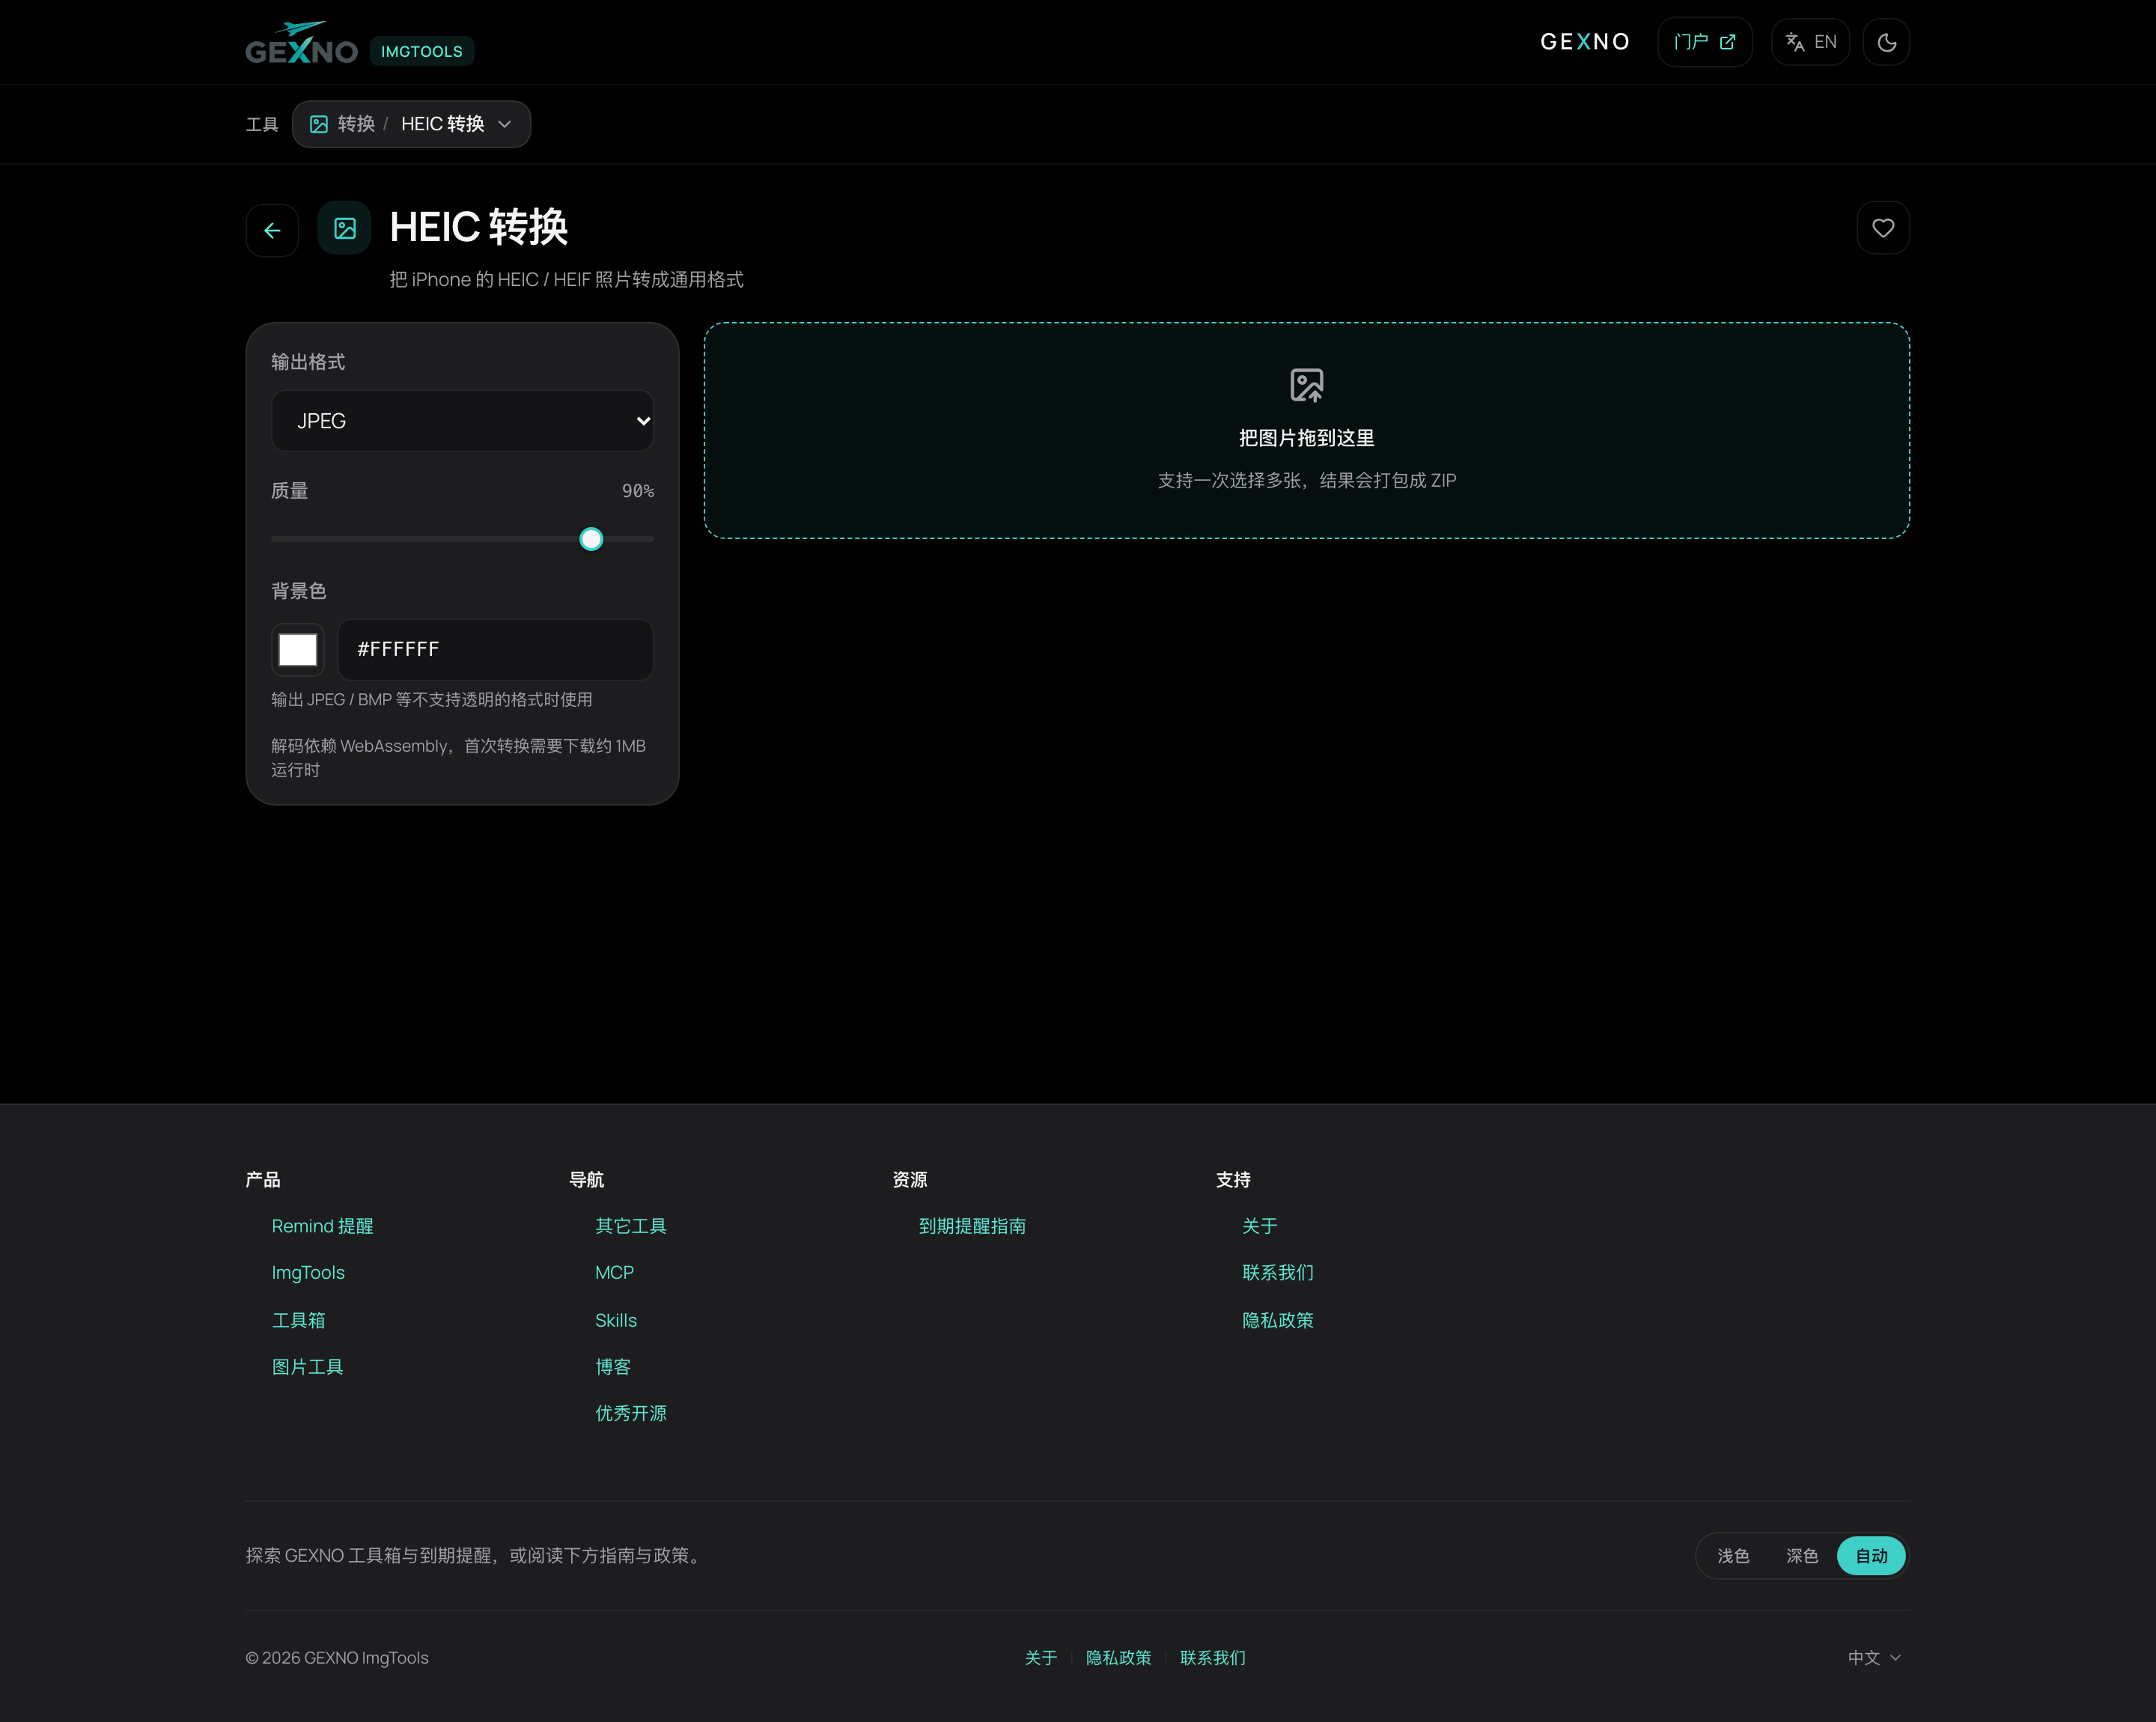
Task: Open the 门户 portal link
Action: [x=1705, y=42]
